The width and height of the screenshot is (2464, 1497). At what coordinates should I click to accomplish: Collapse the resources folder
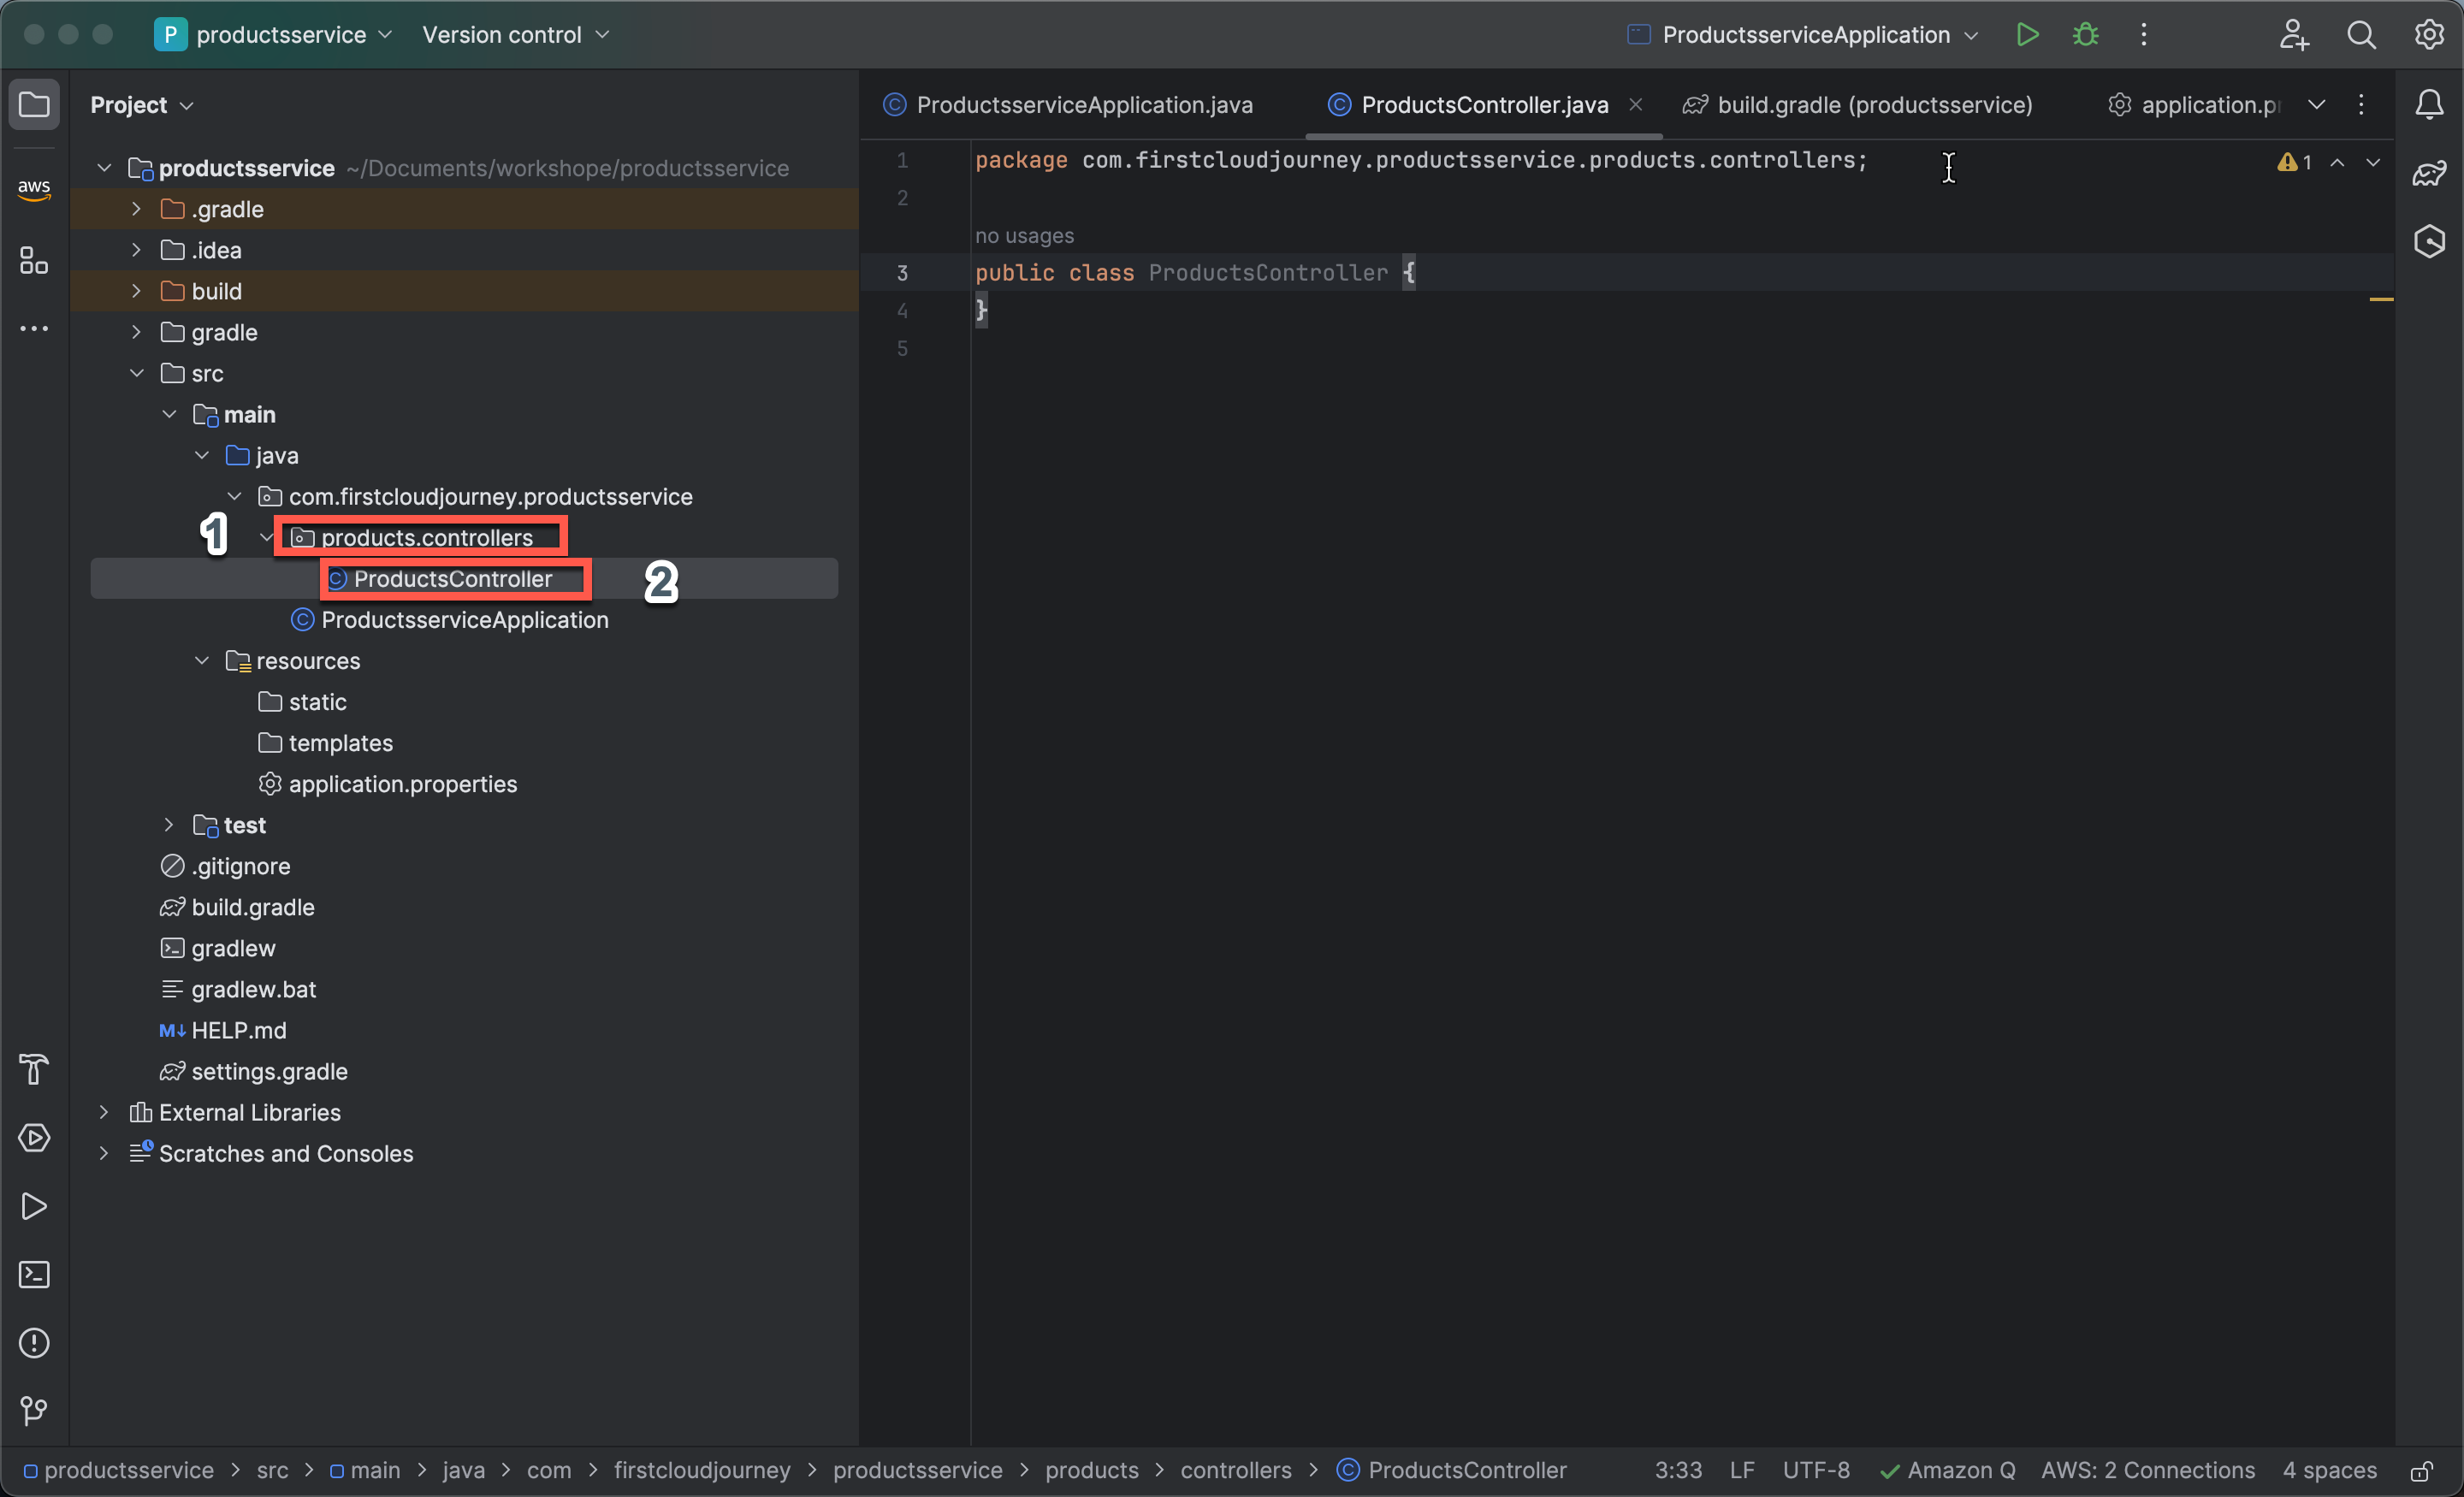click(x=201, y=660)
